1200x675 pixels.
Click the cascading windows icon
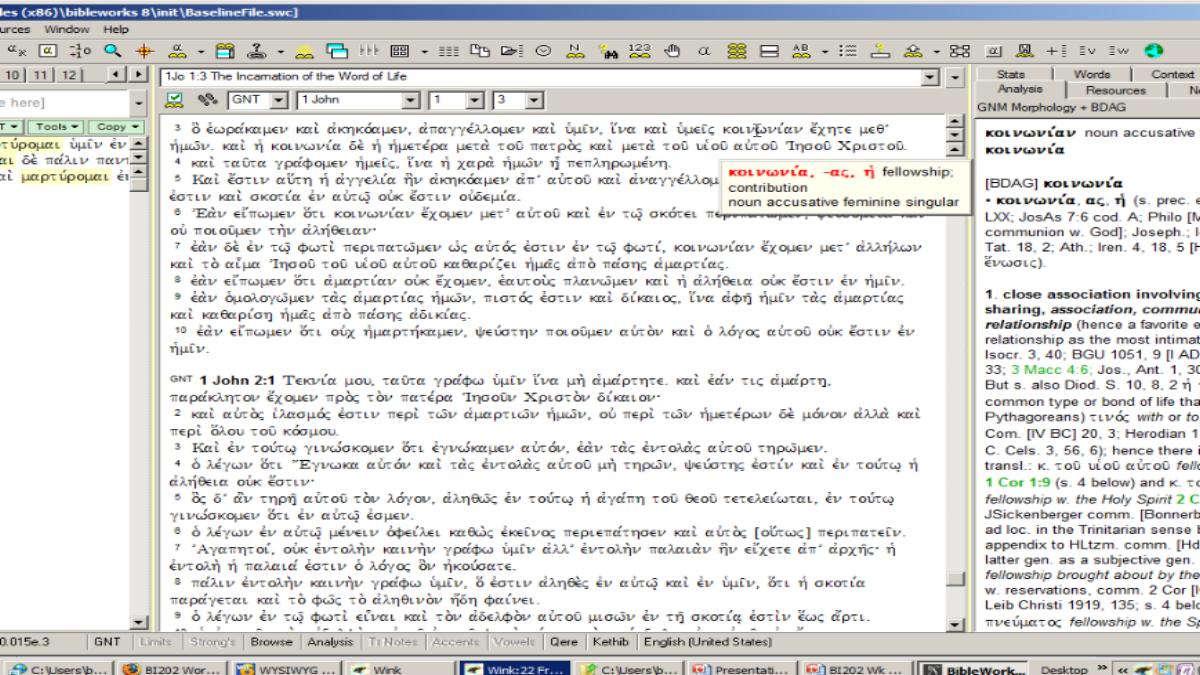[x=337, y=50]
